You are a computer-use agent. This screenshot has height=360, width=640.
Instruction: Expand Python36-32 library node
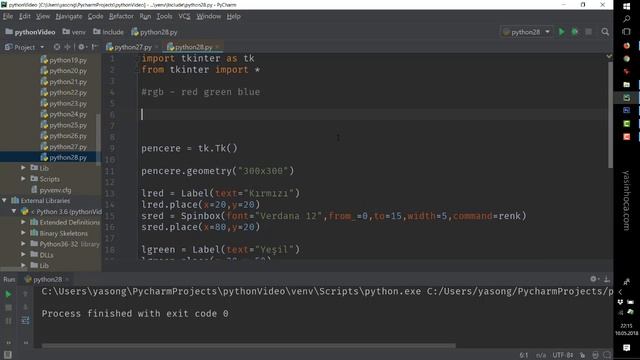click(x=23, y=244)
